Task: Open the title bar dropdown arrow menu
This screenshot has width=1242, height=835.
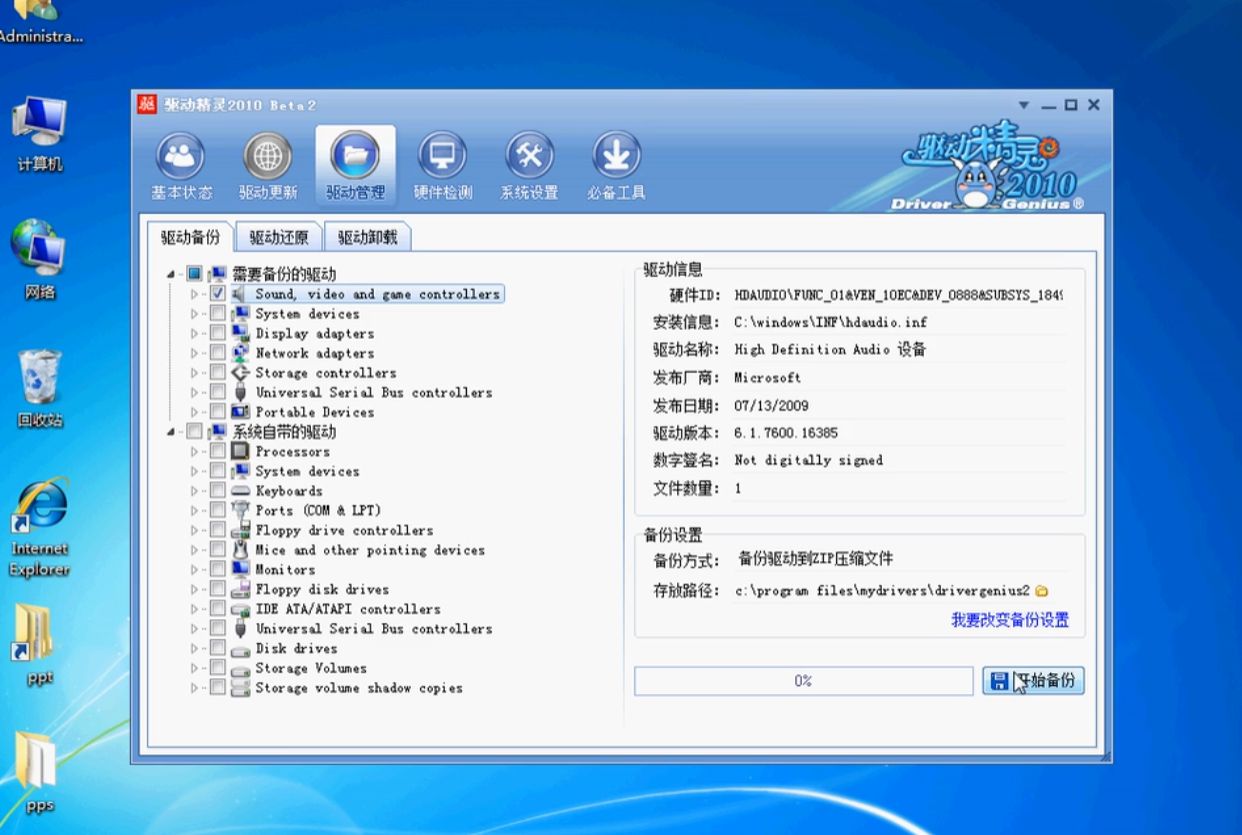Action: pyautogui.click(x=1024, y=105)
